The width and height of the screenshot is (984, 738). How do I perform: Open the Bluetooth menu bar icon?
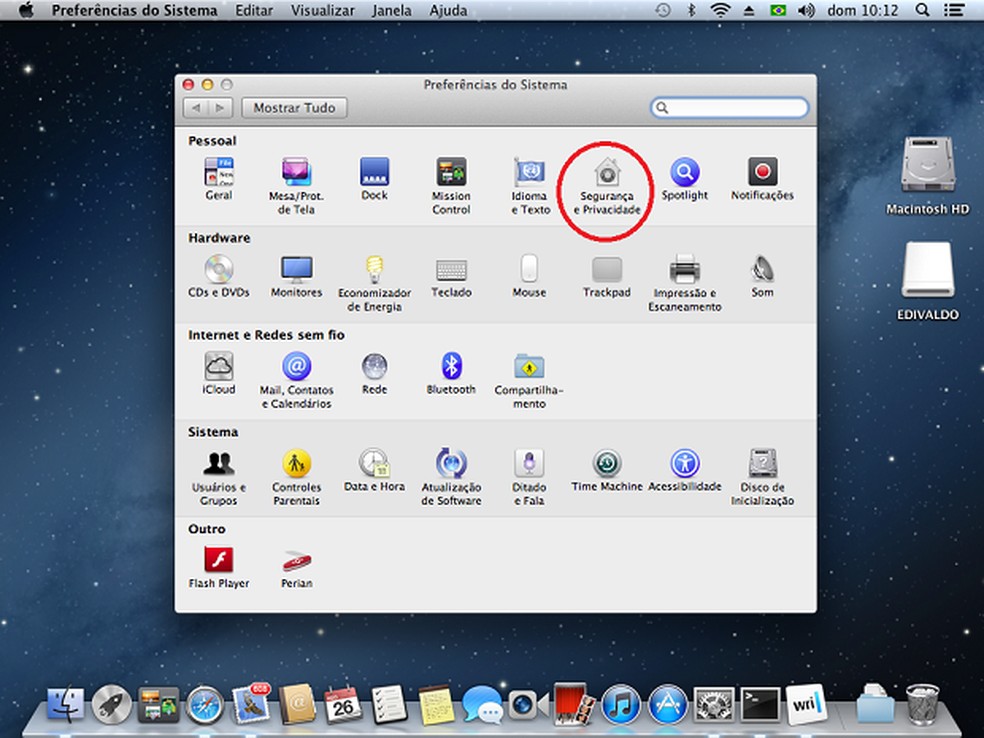tap(692, 10)
